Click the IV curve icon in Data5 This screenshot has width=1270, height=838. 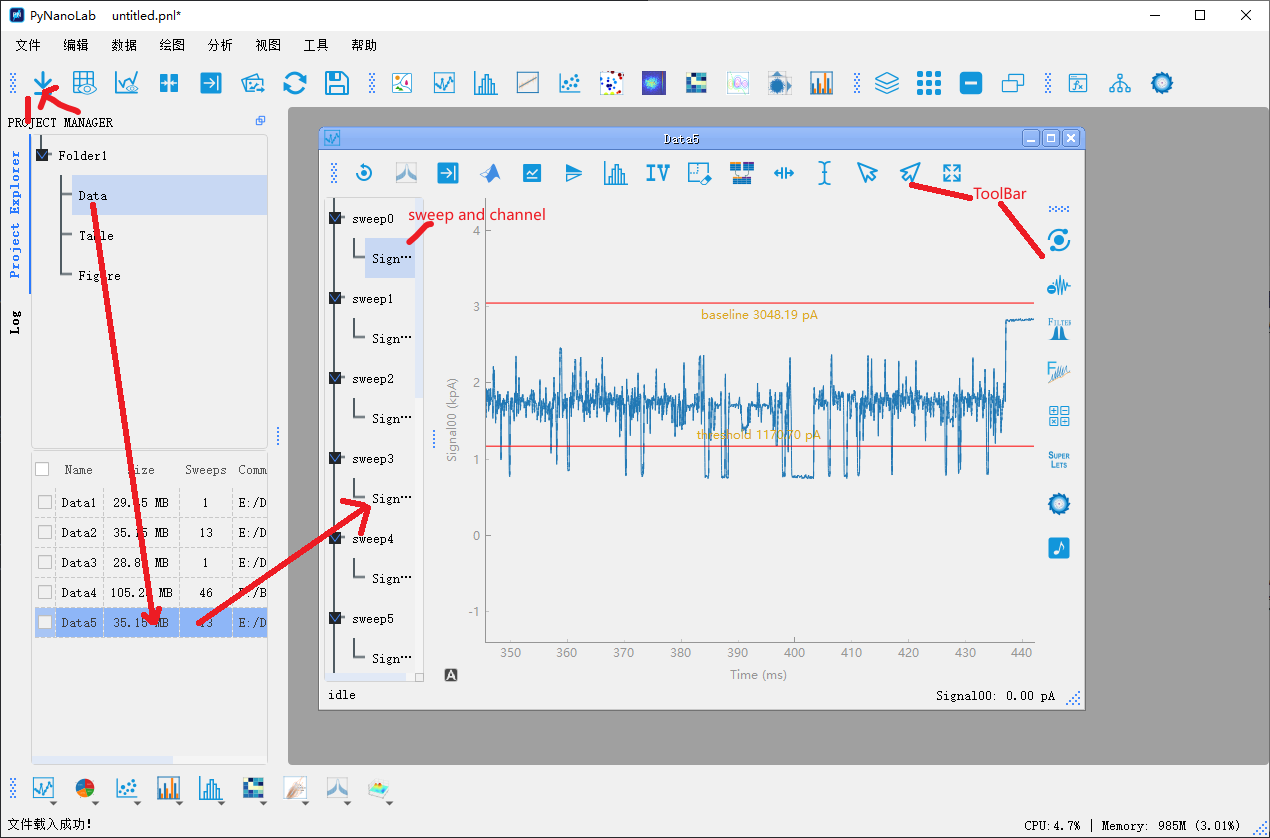(x=657, y=173)
